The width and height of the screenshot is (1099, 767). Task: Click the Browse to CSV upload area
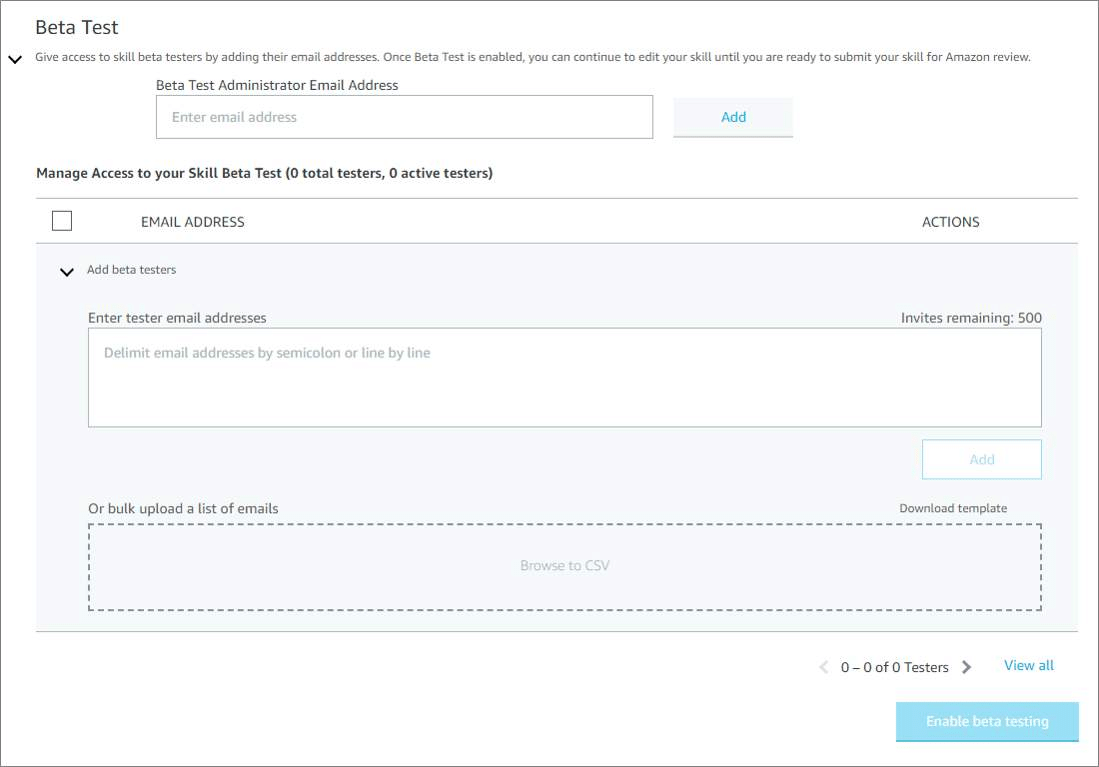[x=565, y=565]
